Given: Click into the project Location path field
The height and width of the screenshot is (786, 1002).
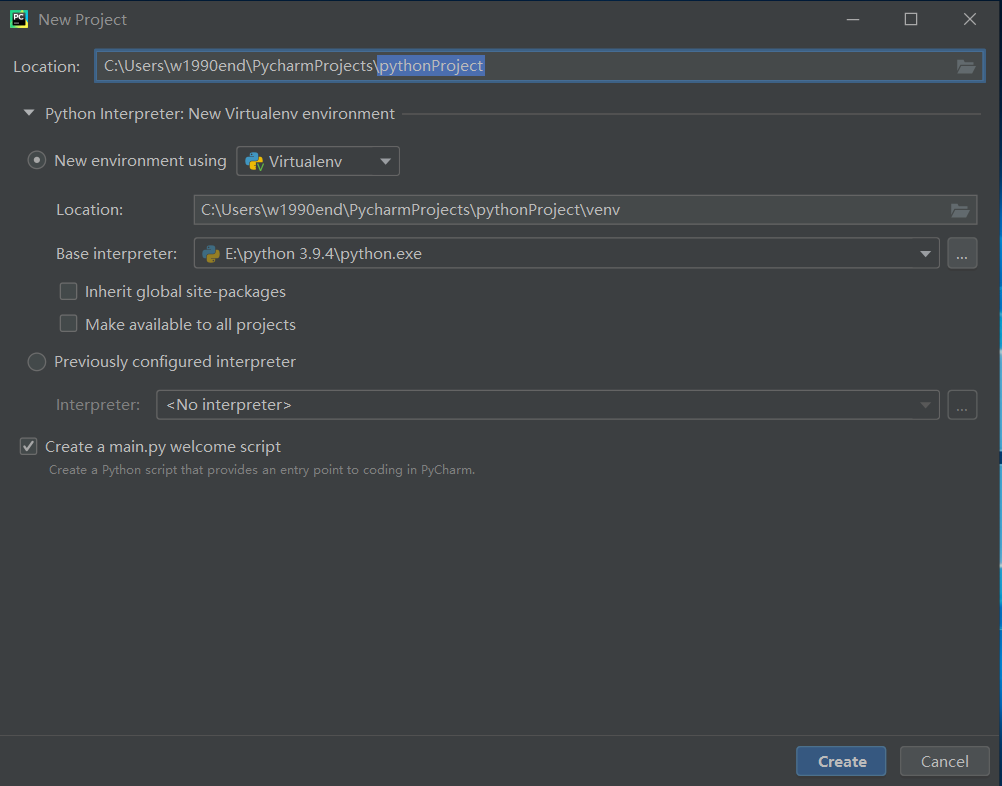Looking at the screenshot, I should tap(539, 66).
